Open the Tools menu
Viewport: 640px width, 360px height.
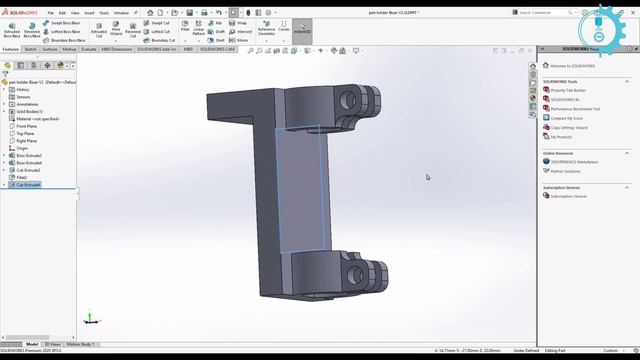tap(104, 13)
